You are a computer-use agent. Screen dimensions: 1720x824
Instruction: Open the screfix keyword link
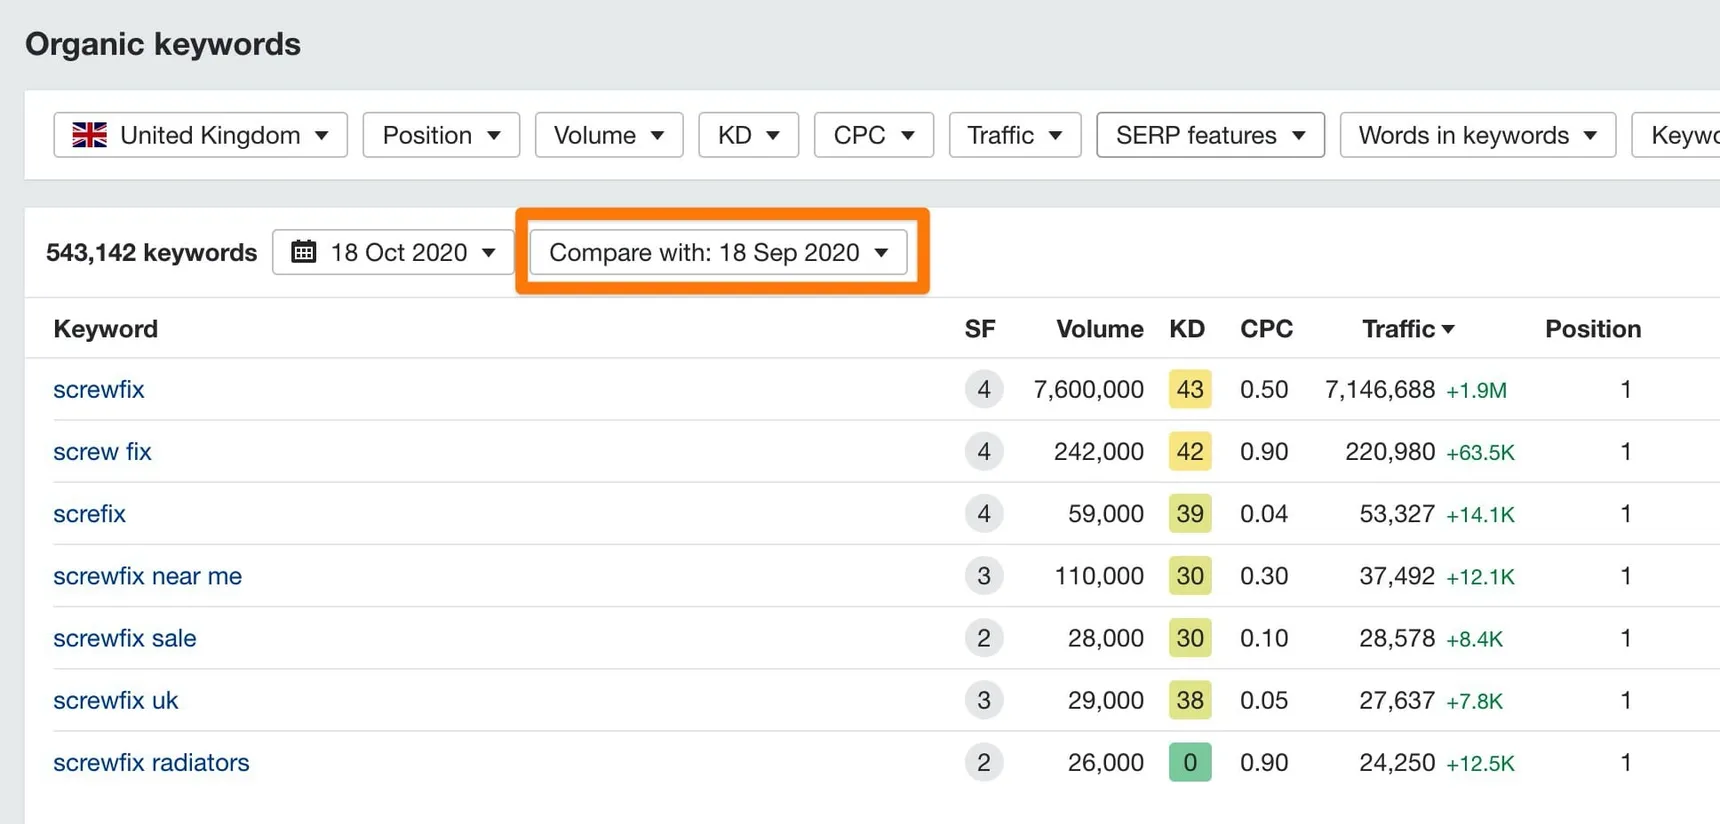coord(89,513)
